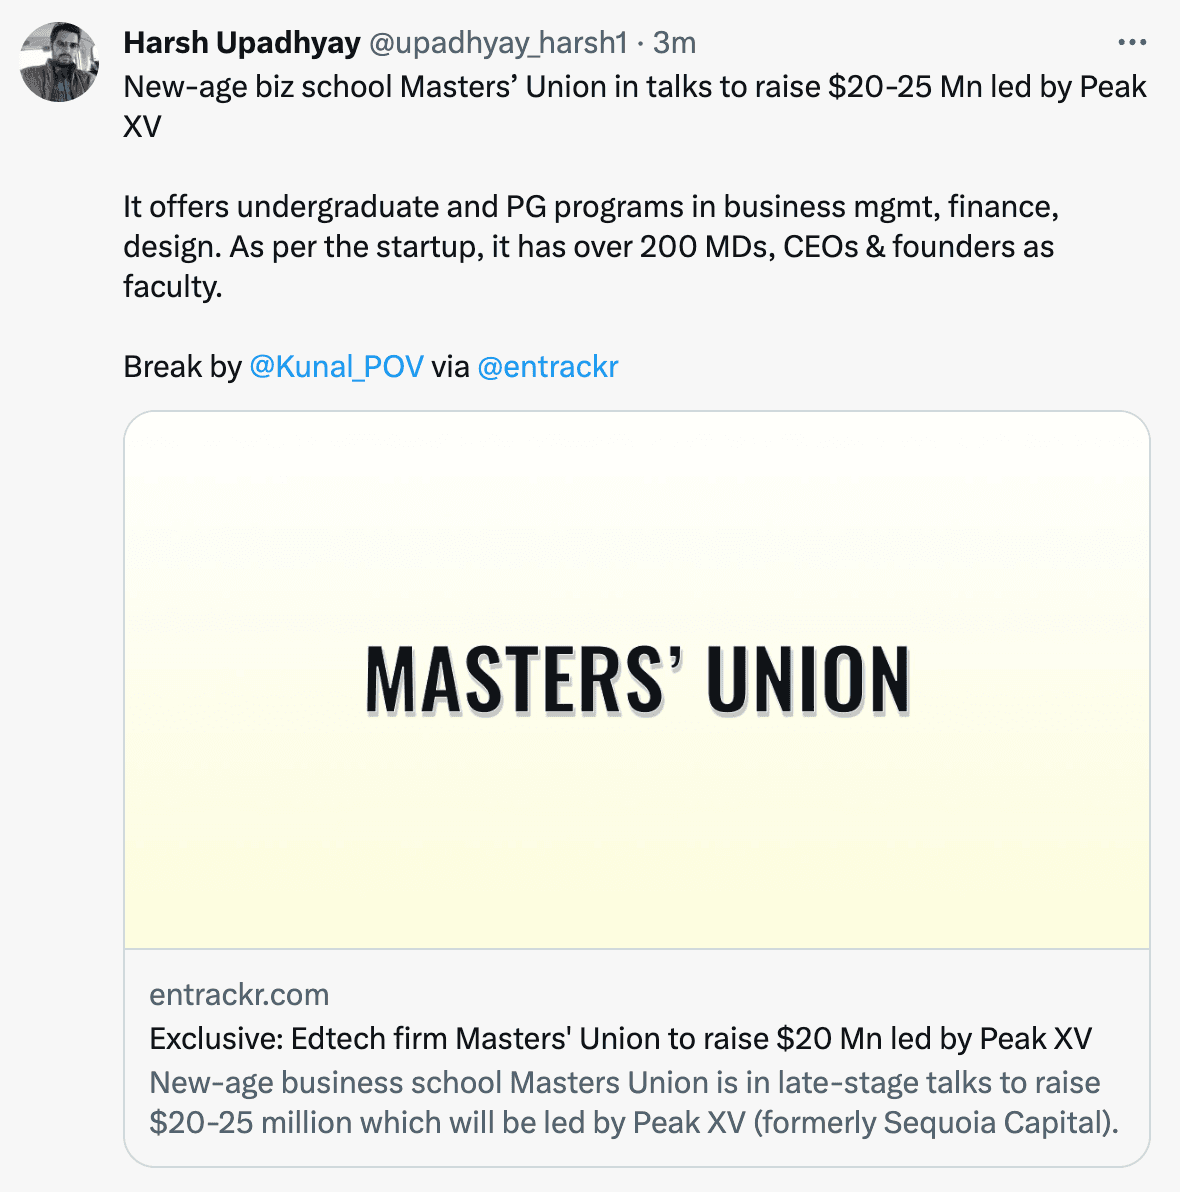Click card description starting "New-age business school"
The image size is (1180, 1192).
(624, 1083)
